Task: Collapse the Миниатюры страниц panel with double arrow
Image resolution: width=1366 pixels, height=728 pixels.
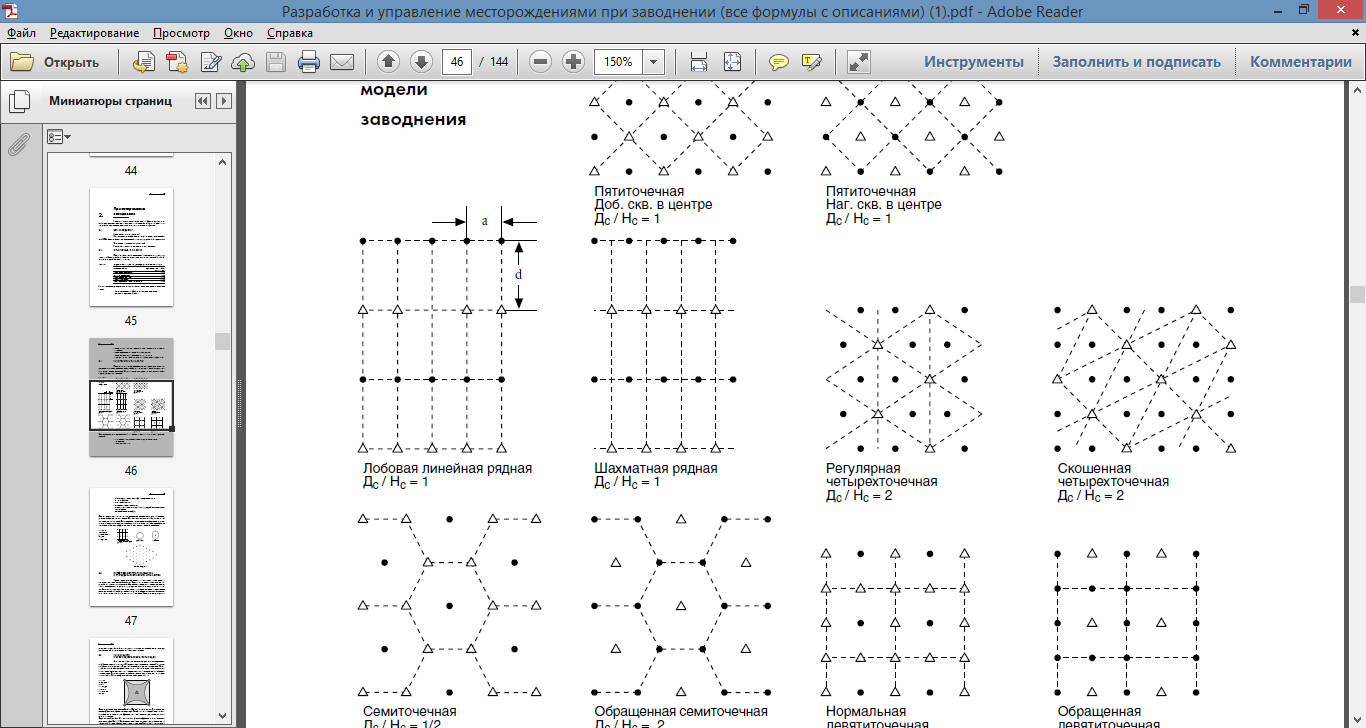Action: pos(203,101)
